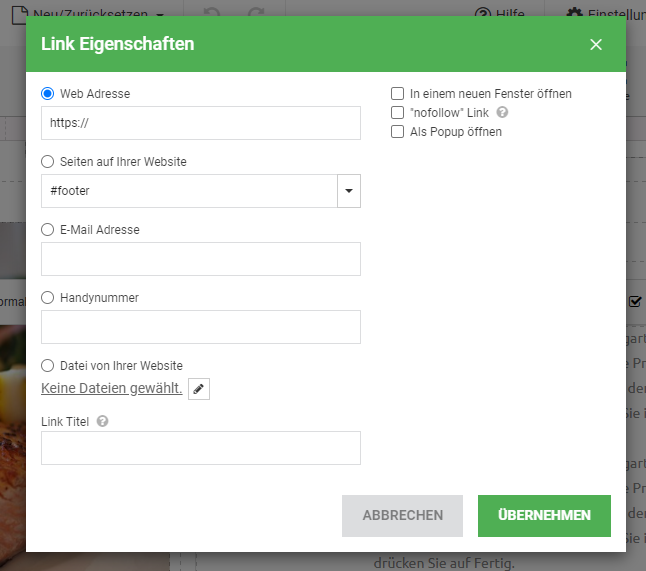Image resolution: width=646 pixels, height=571 pixels.
Task: Close the Link Eigenschaften dialog
Action: (x=596, y=44)
